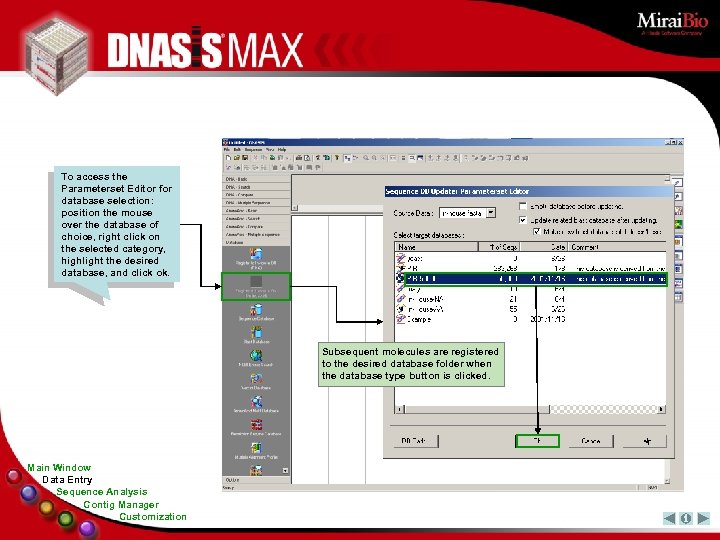Viewport: 720px width, 540px height.
Task: Open the Sequence menu
Action: pos(253,150)
